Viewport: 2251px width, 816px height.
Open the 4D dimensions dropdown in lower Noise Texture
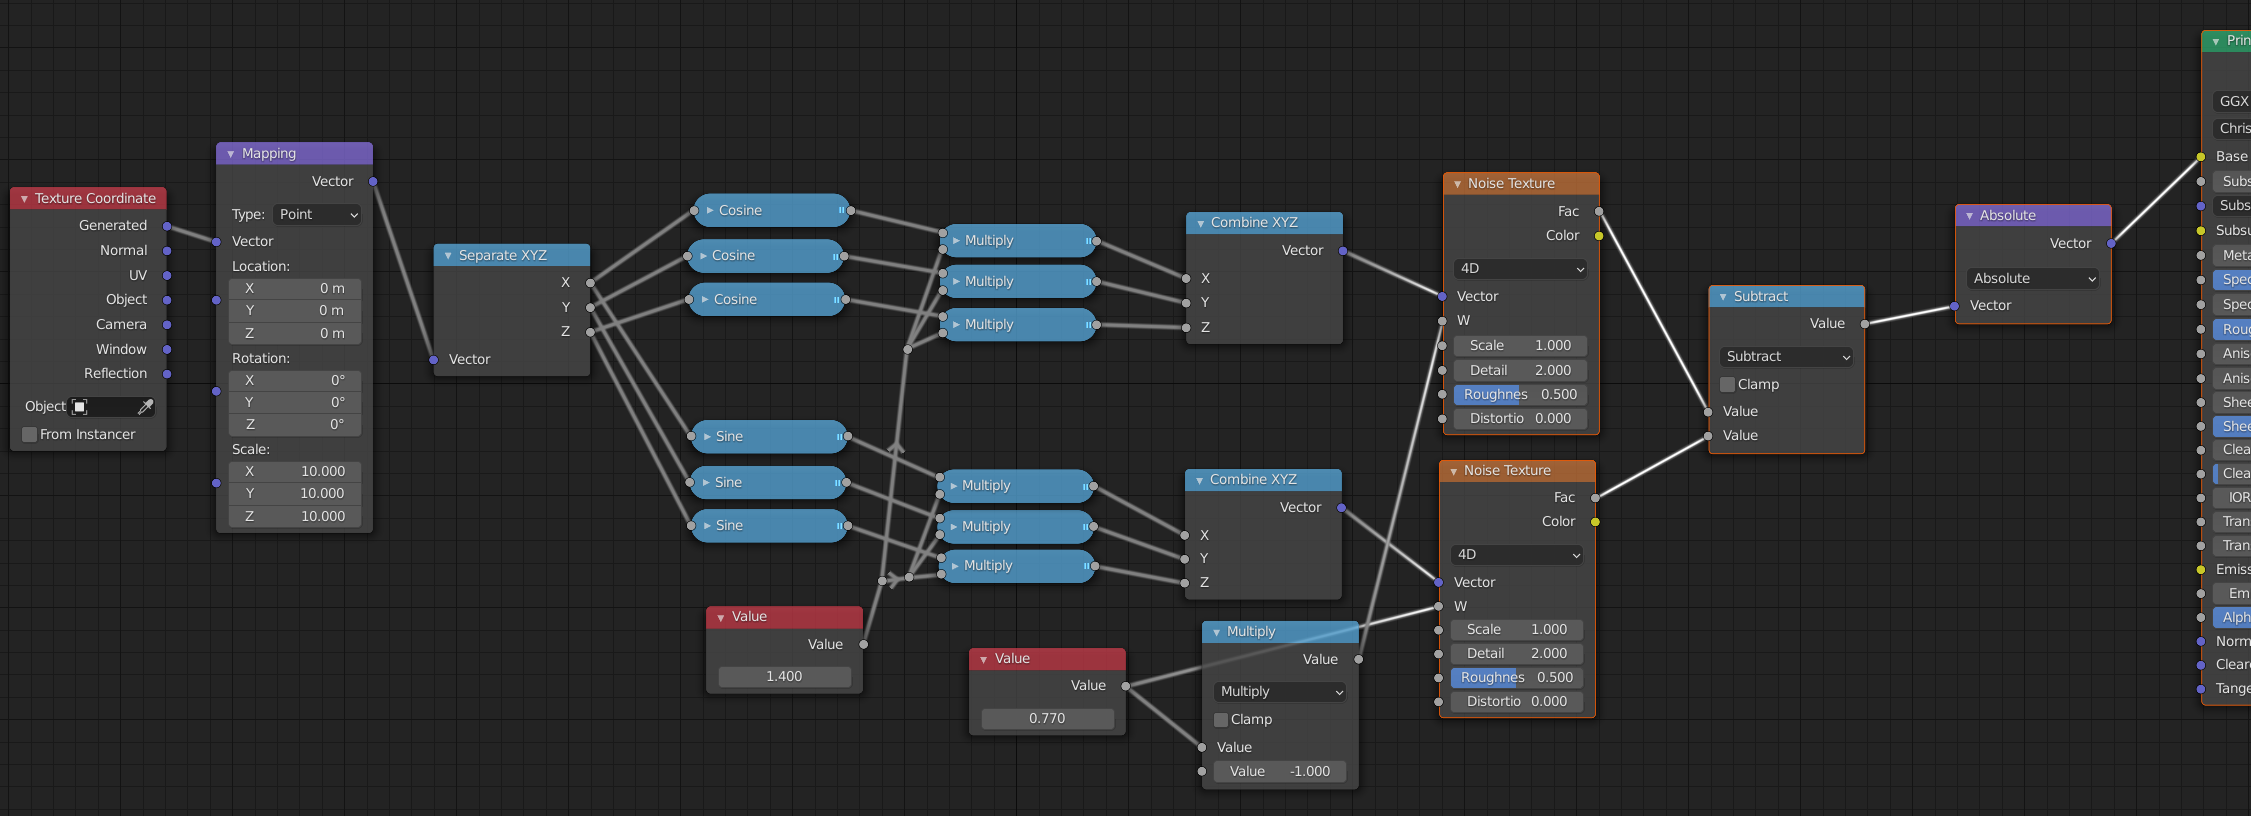(1516, 554)
